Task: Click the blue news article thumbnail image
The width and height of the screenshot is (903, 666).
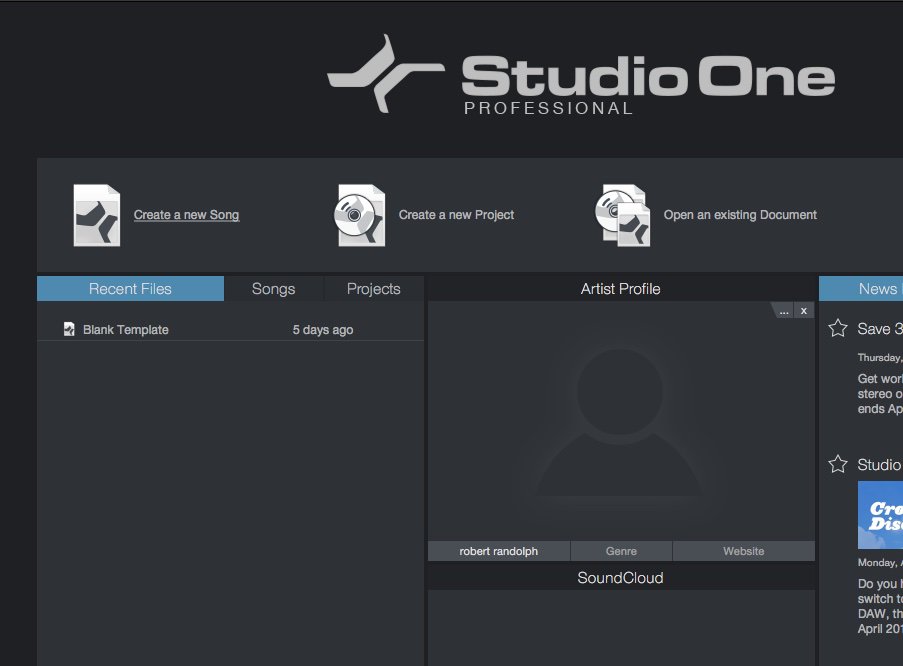Action: point(880,515)
